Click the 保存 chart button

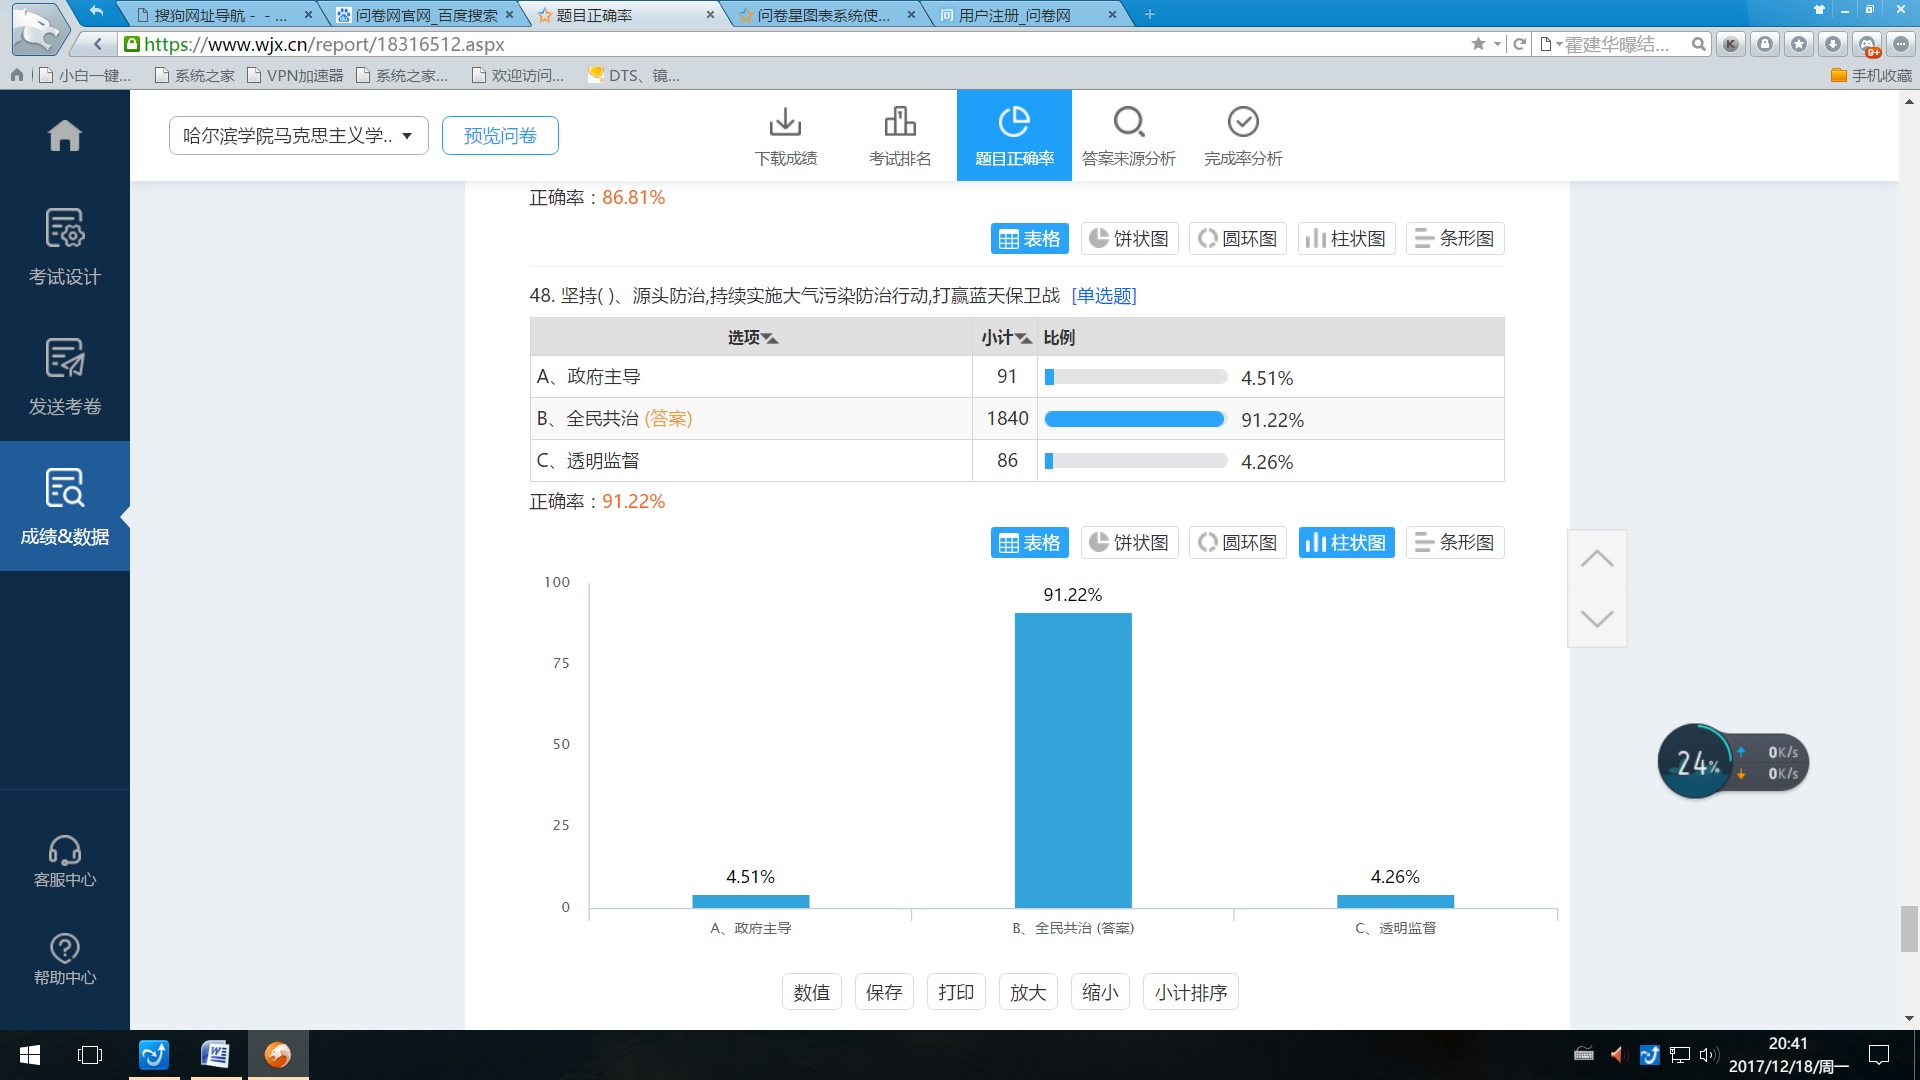tap(884, 992)
